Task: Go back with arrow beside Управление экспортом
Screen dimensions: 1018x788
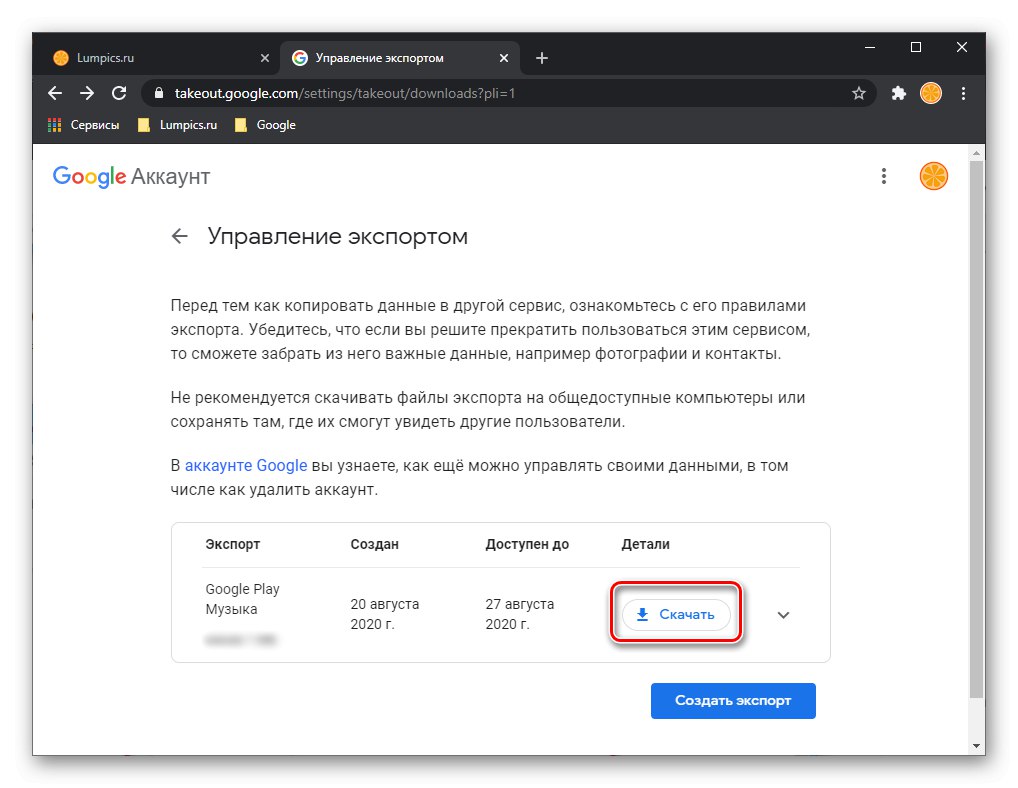Action: 180,236
